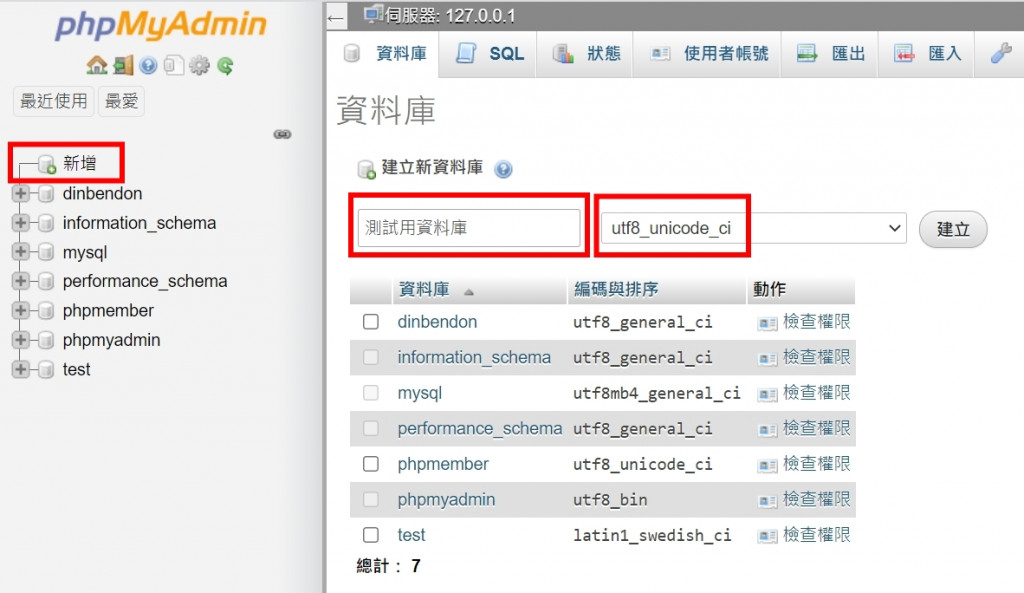Tick the test database checkbox
The image size is (1024, 593).
(371, 536)
